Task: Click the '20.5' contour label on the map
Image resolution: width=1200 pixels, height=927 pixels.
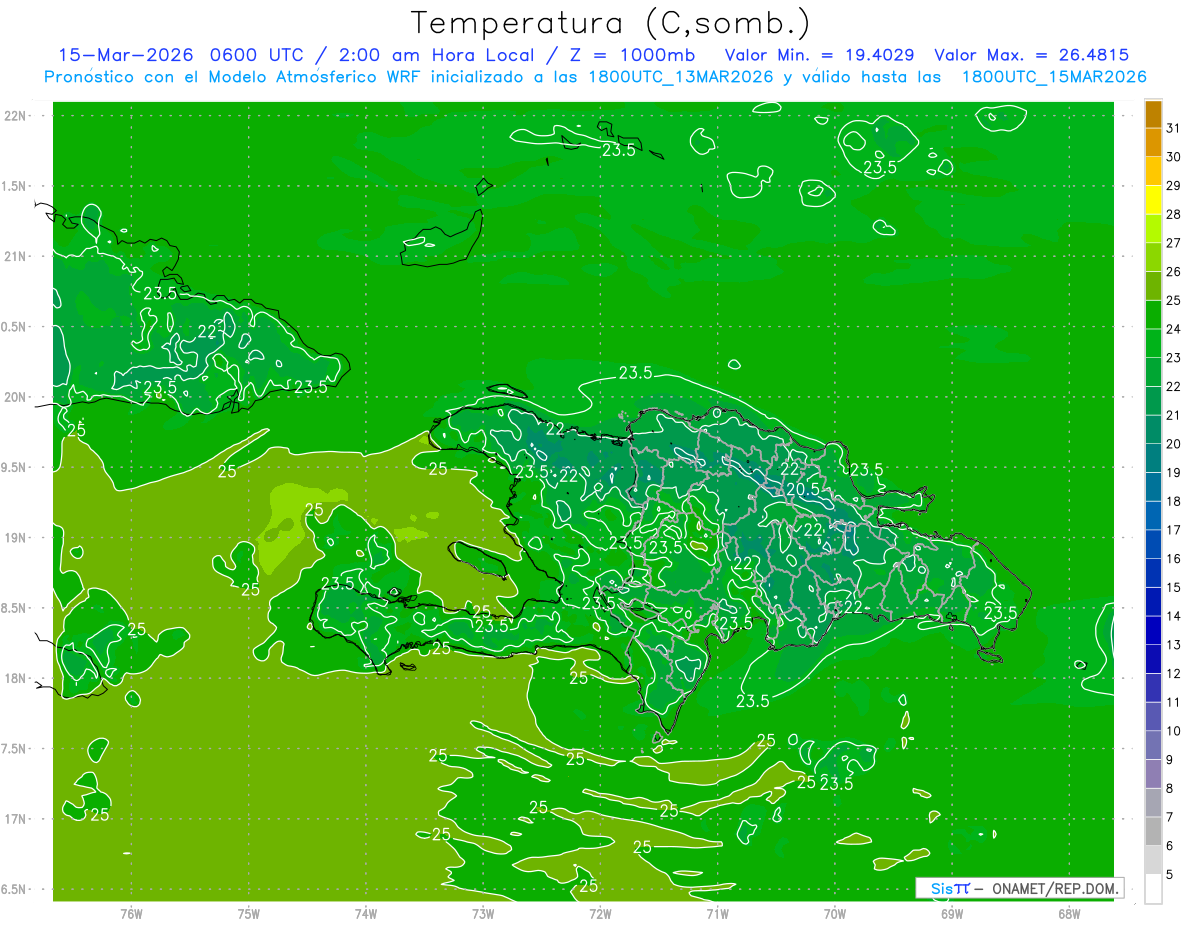Action: (803, 489)
